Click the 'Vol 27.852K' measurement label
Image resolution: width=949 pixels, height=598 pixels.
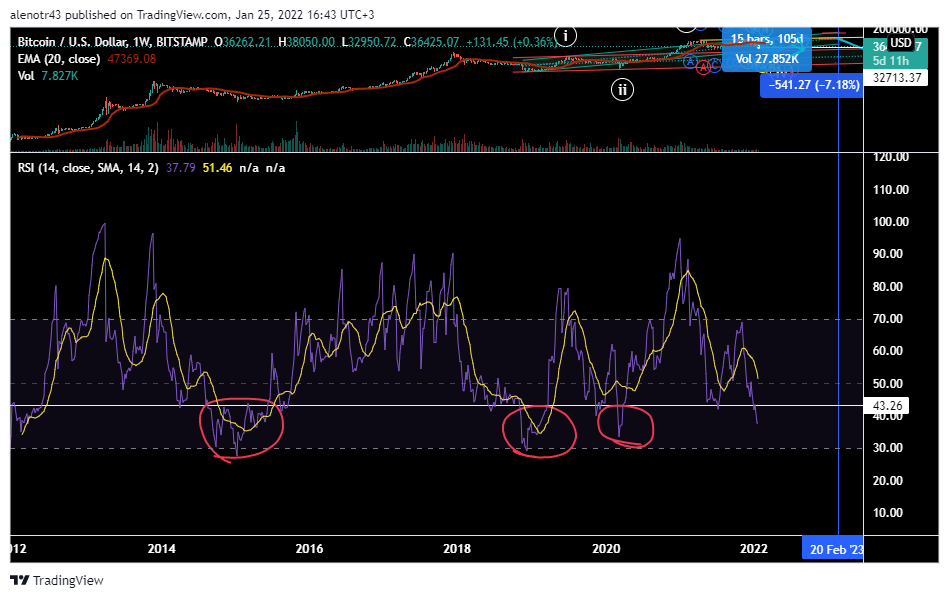coord(767,59)
